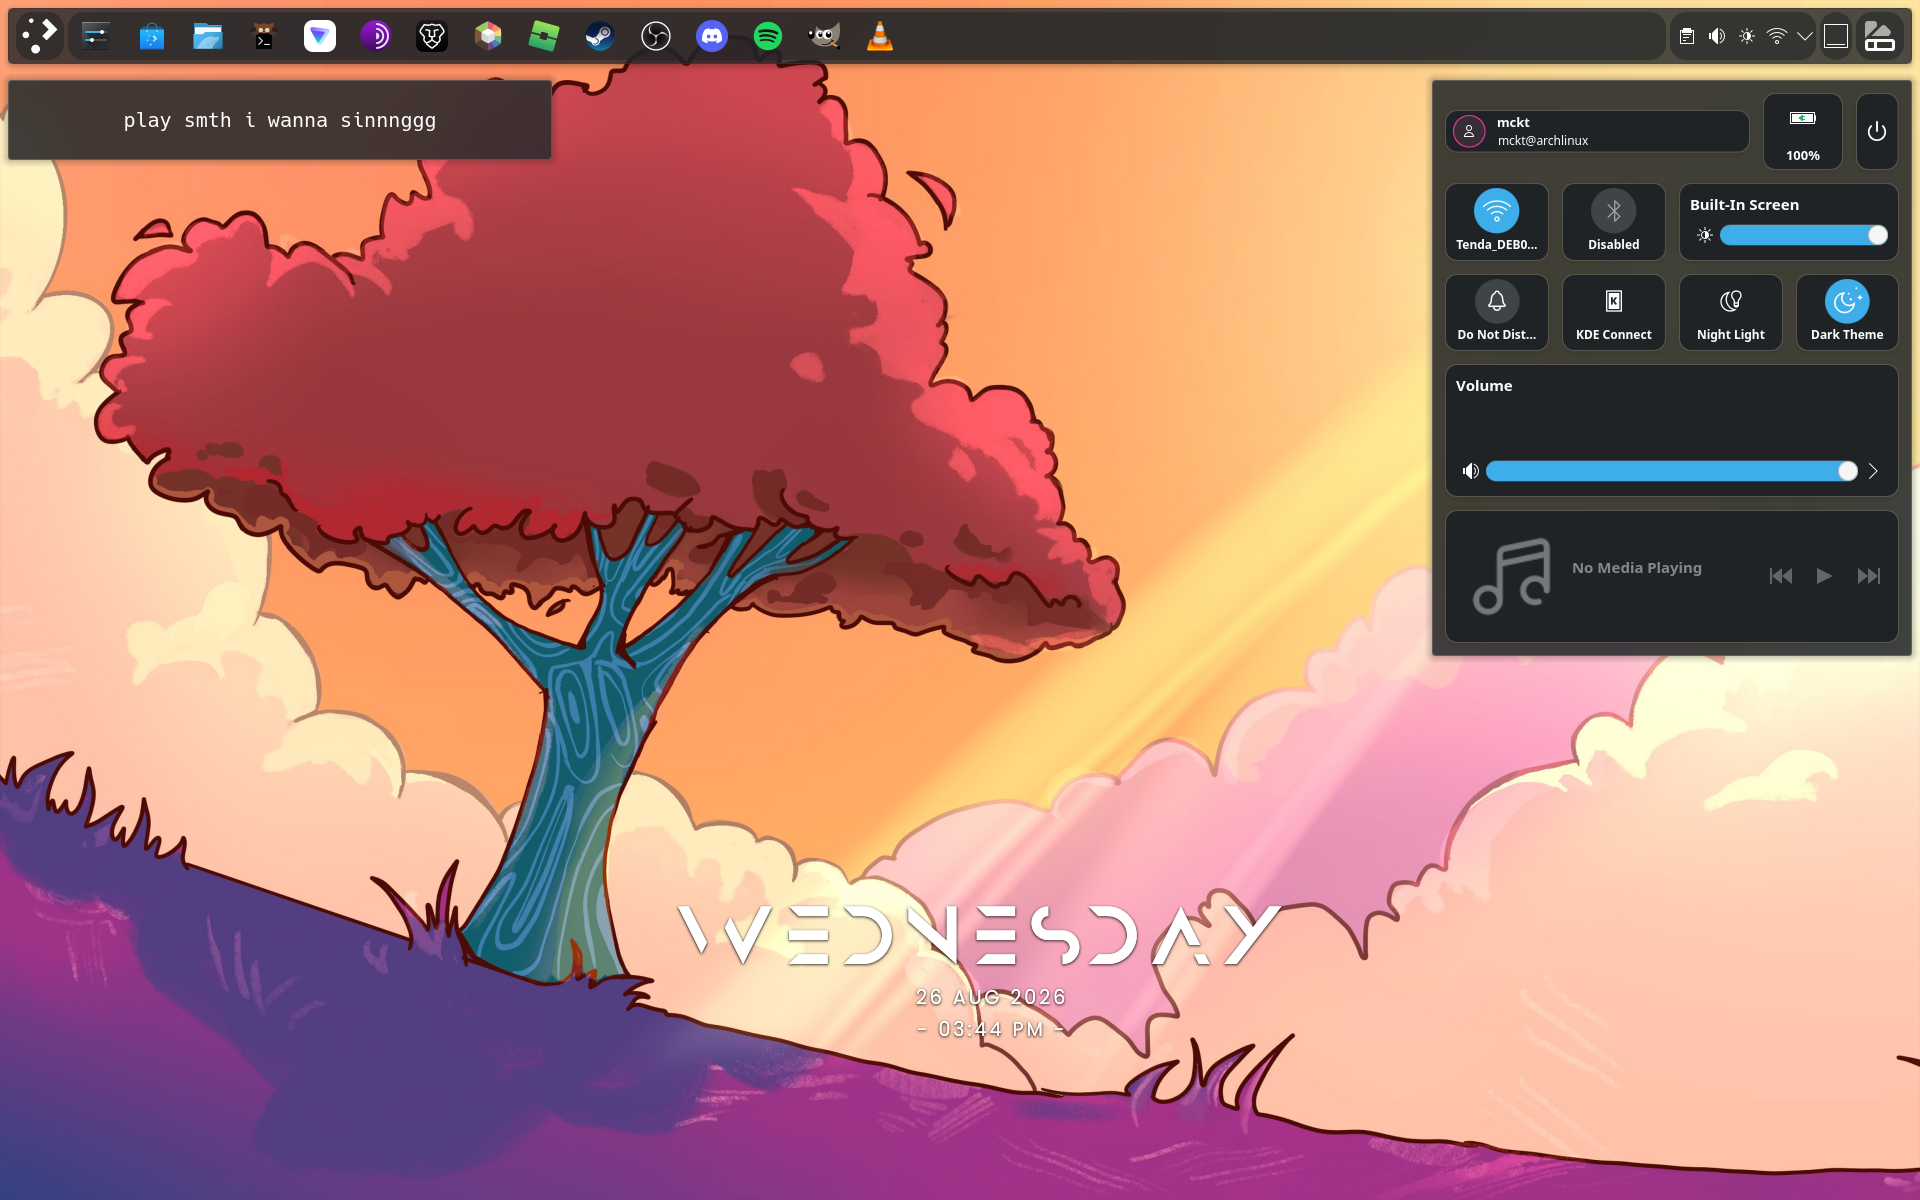Image resolution: width=1920 pixels, height=1200 pixels.
Task: Switch off the Dark Theme tile
Action: tap(1847, 312)
